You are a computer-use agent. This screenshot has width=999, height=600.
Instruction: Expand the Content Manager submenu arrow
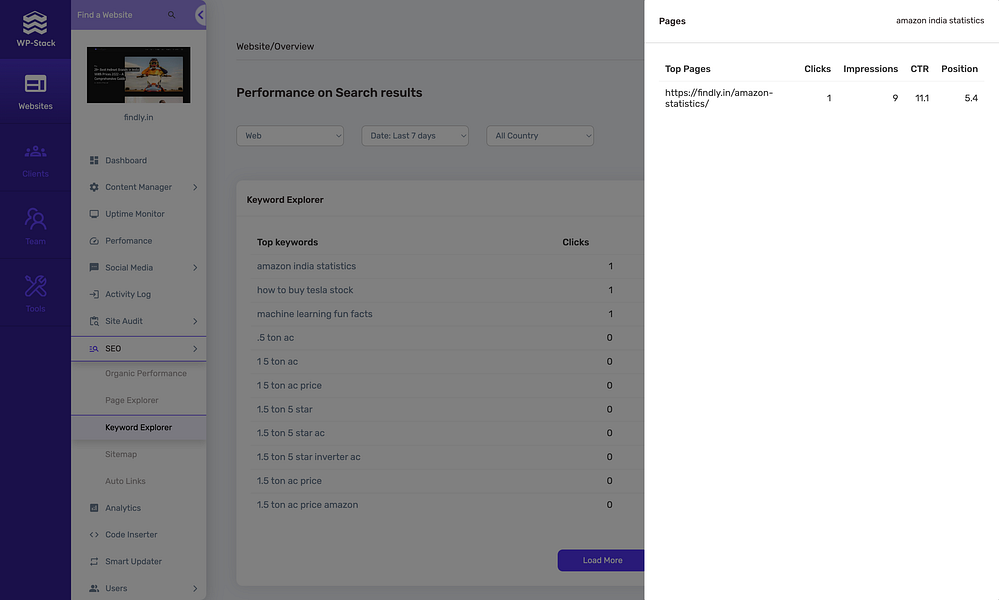[195, 187]
